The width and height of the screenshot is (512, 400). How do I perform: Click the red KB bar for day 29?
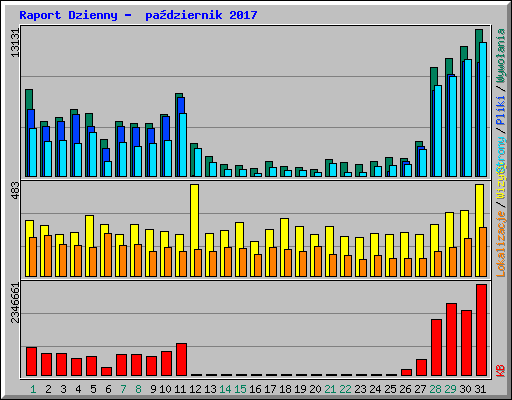click(x=451, y=340)
